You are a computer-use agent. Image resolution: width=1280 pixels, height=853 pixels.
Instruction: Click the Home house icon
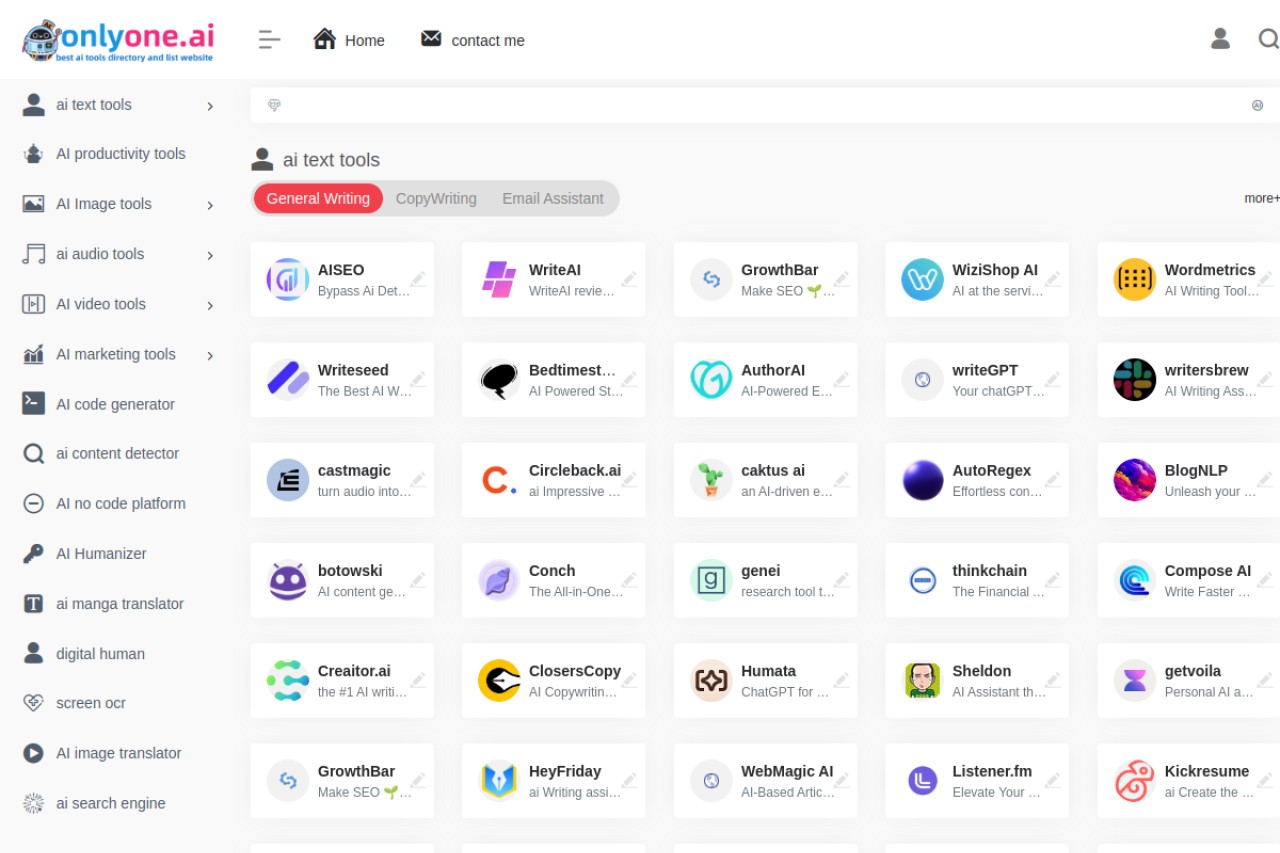coord(324,39)
